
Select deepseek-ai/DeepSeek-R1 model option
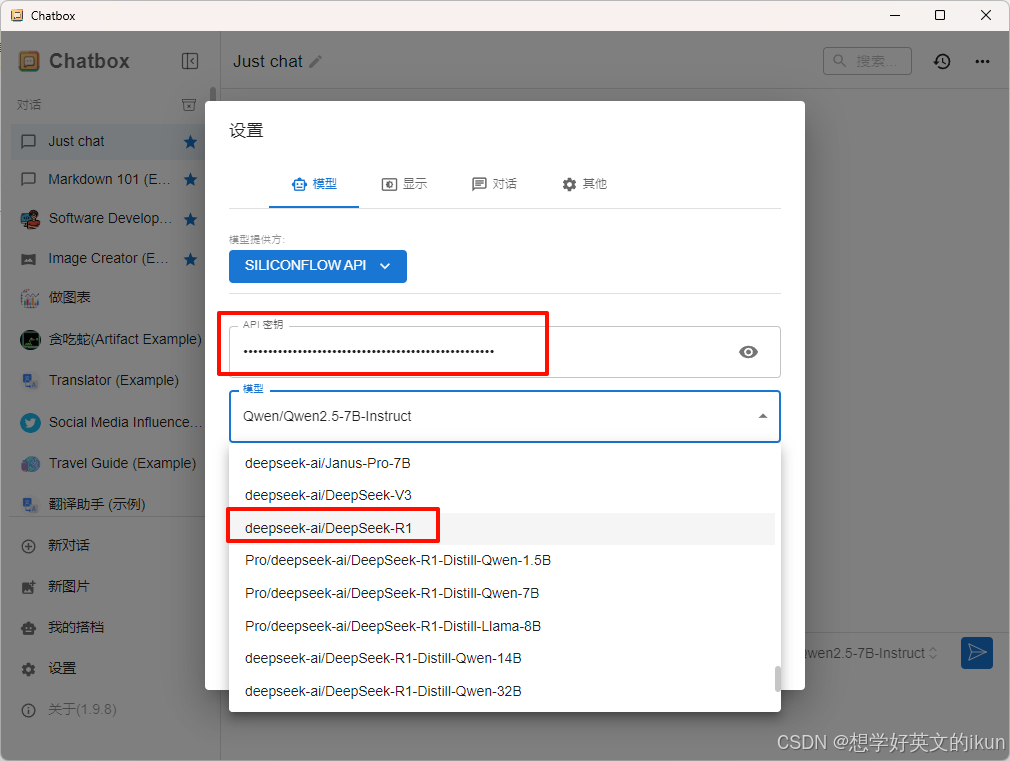coord(502,528)
